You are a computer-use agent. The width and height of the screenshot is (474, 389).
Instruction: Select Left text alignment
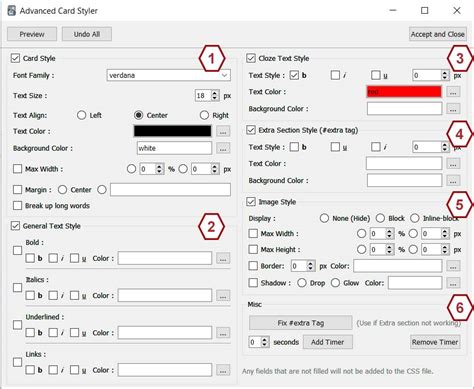coord(81,115)
